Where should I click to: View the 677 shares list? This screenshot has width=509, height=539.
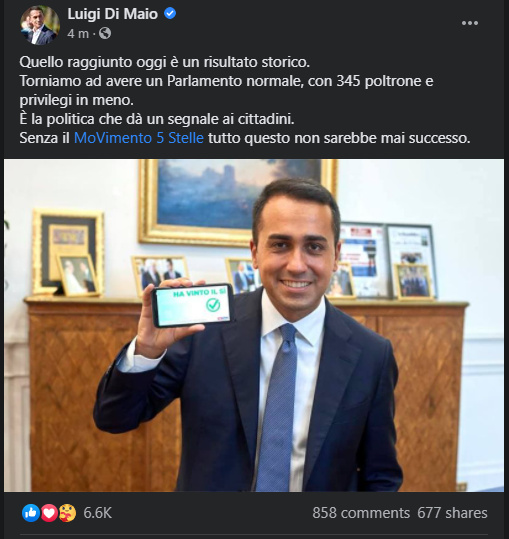(452, 513)
